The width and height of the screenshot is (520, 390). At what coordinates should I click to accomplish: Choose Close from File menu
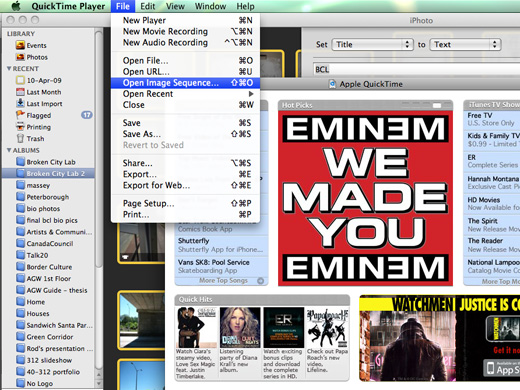pyautogui.click(x=185, y=105)
